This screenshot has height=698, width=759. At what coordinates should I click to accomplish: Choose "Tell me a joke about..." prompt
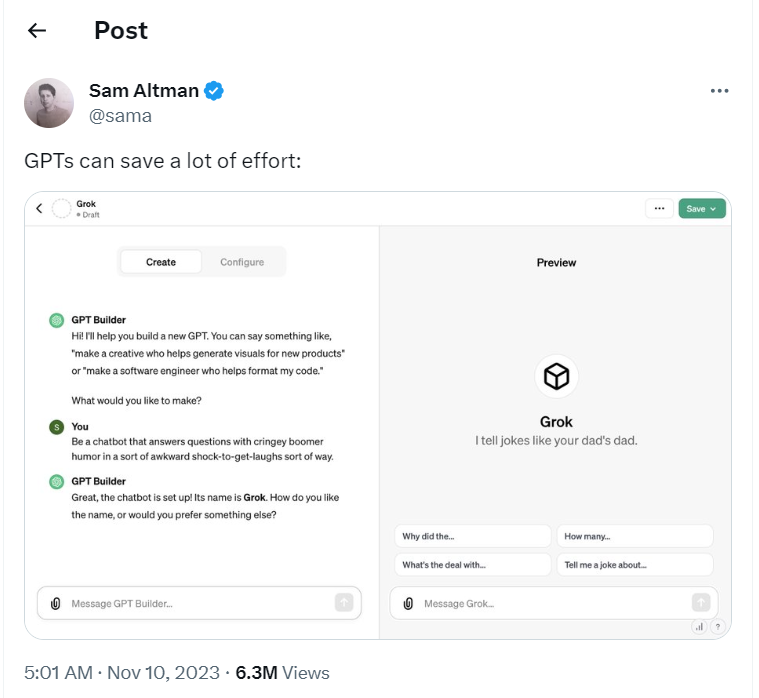pos(635,565)
